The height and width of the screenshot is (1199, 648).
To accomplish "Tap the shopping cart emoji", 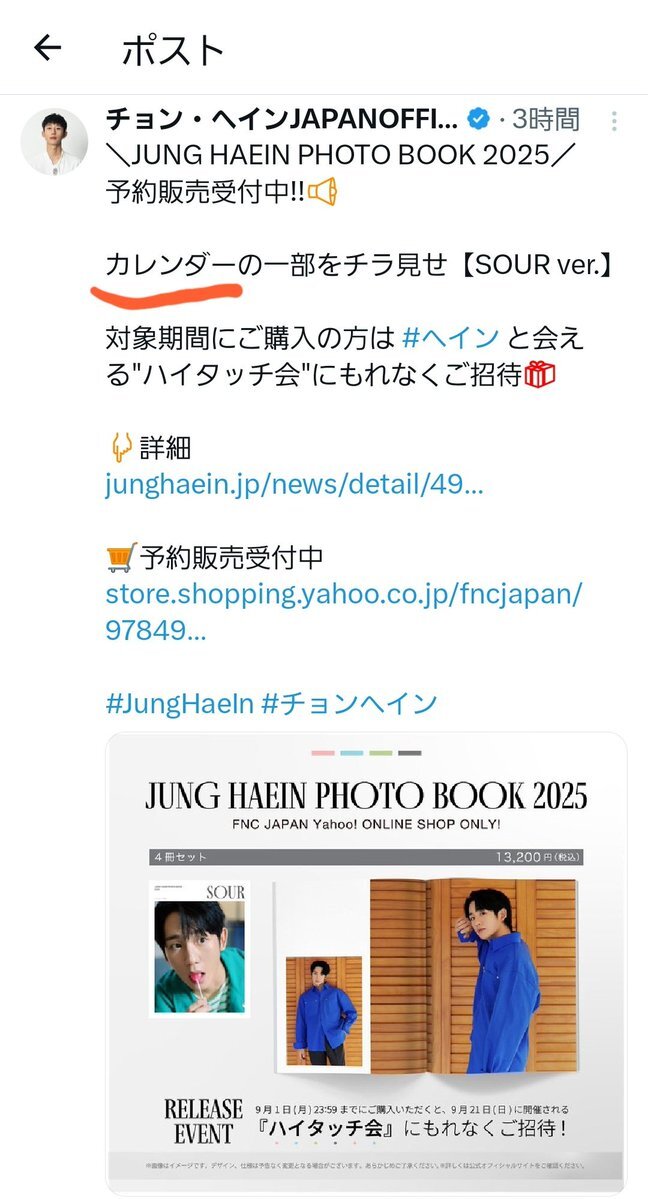I will click(x=122, y=558).
